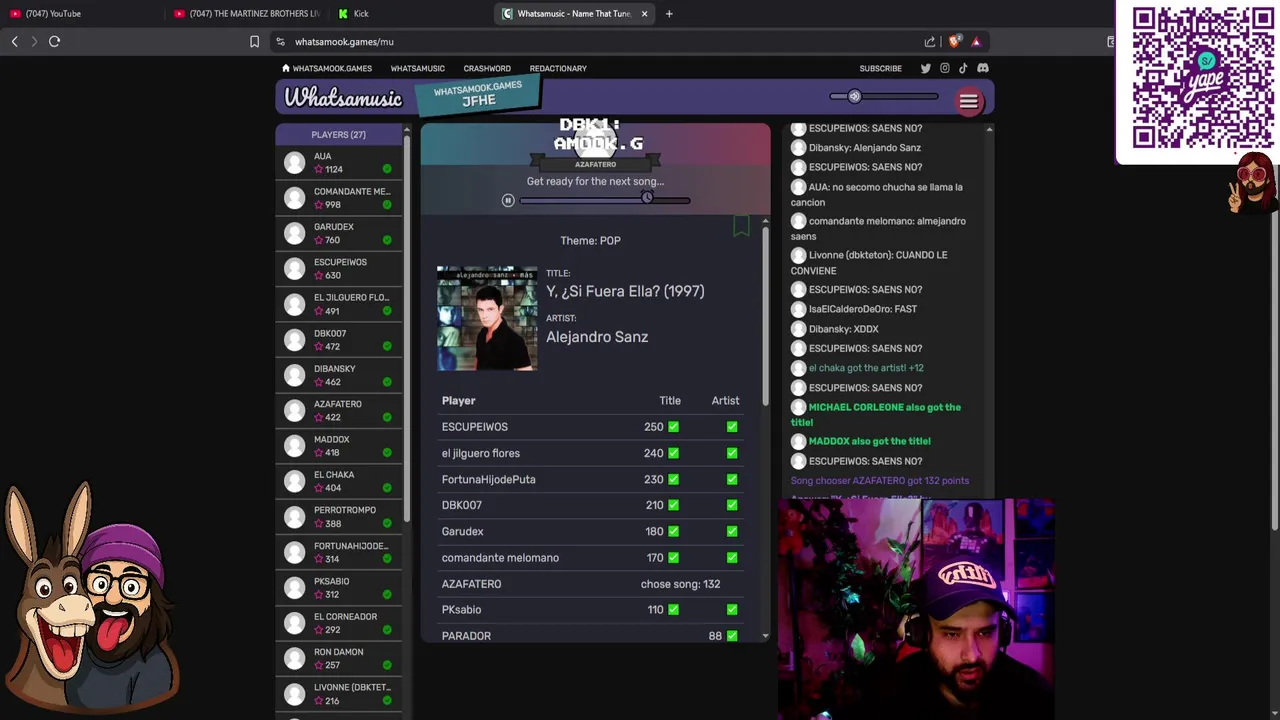Click ESCUPEIWOS artist checkmark in results
Image resolution: width=1280 pixels, height=720 pixels.
tap(732, 427)
